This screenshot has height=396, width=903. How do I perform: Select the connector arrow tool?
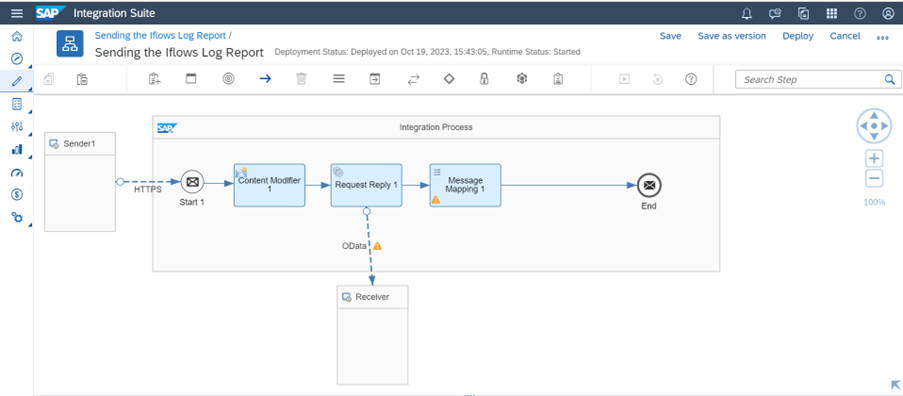265,79
